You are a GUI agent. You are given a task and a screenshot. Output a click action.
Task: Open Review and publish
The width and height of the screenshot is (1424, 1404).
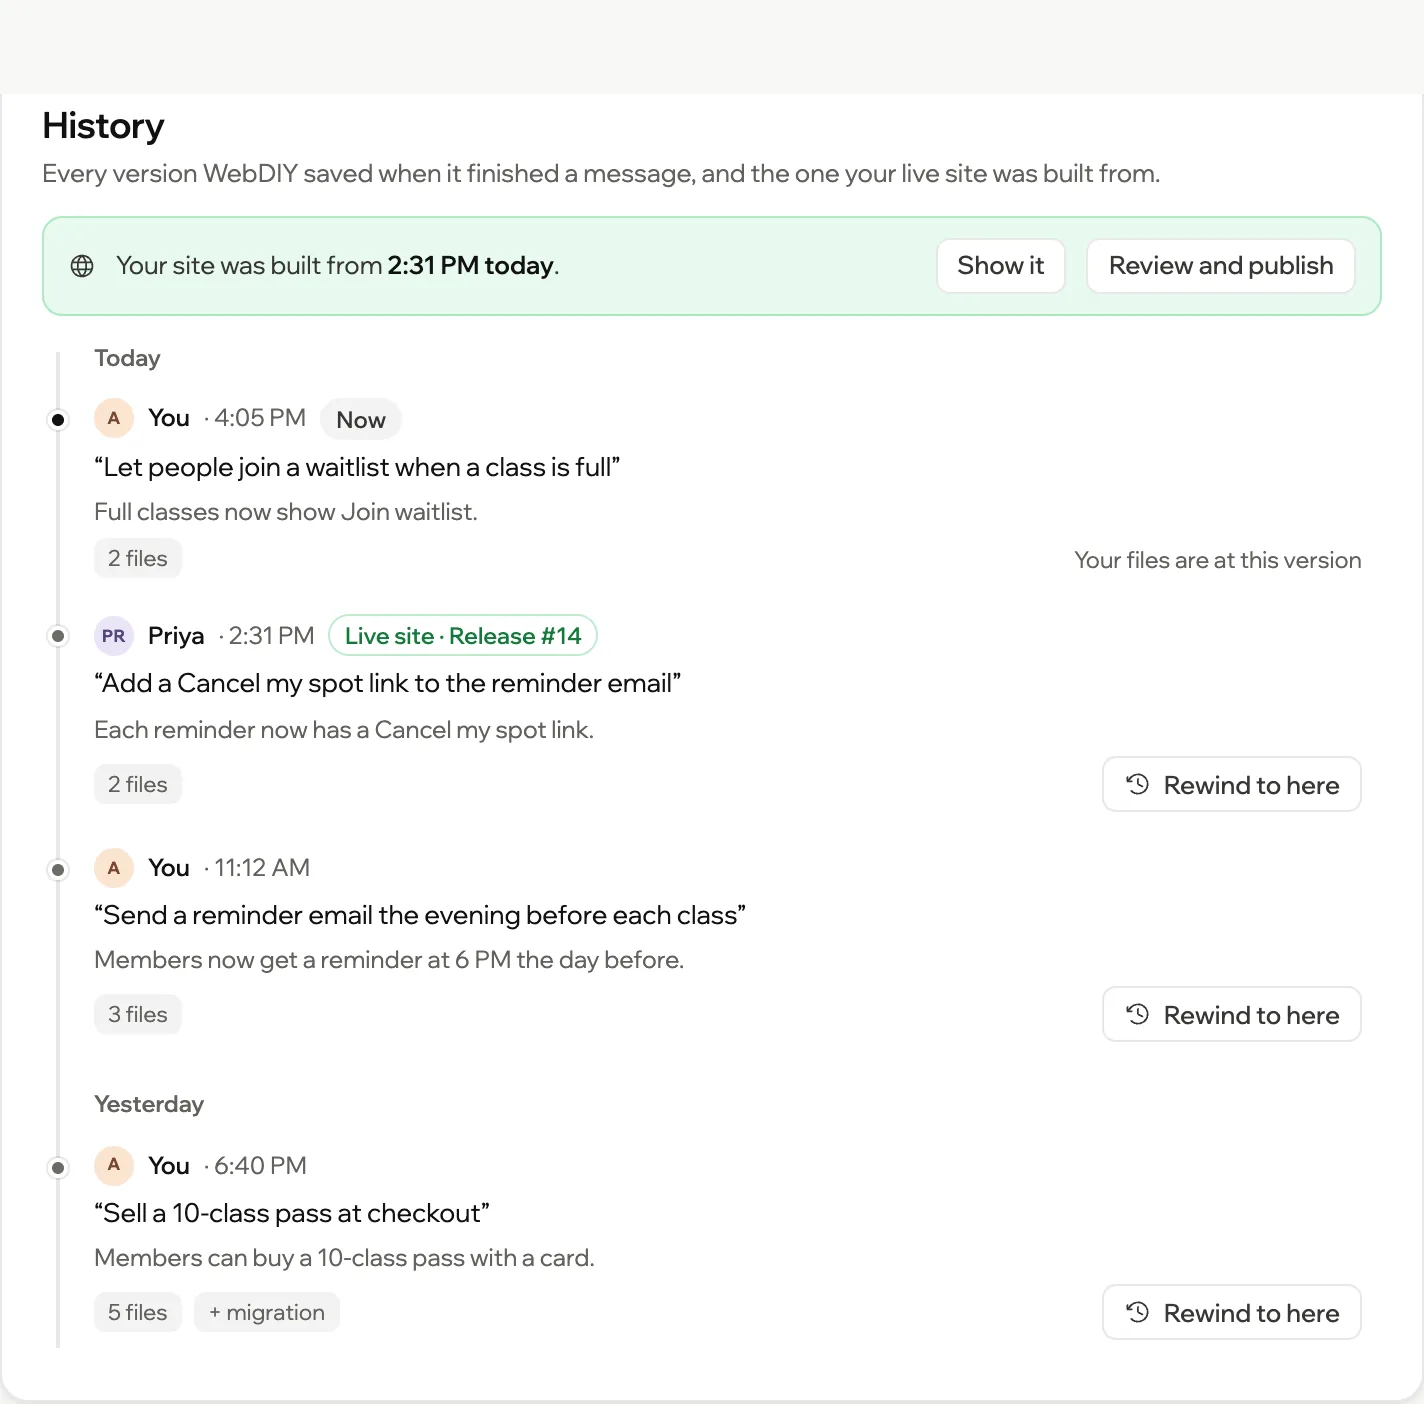(x=1221, y=266)
